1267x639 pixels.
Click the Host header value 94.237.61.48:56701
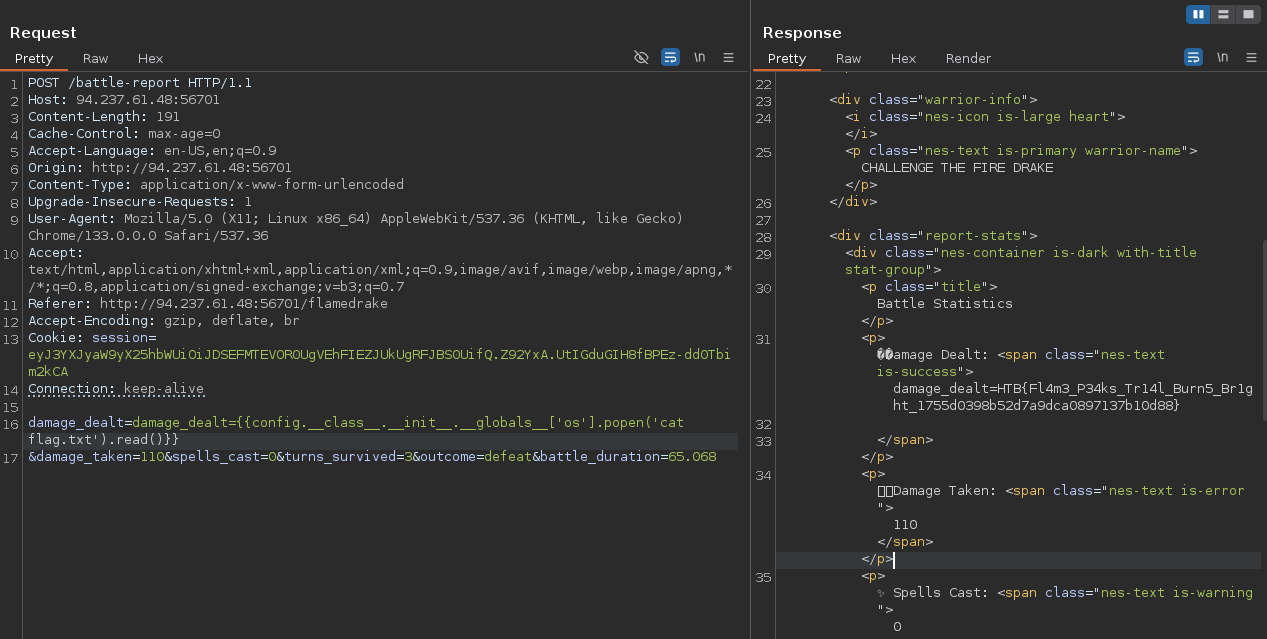tap(148, 100)
